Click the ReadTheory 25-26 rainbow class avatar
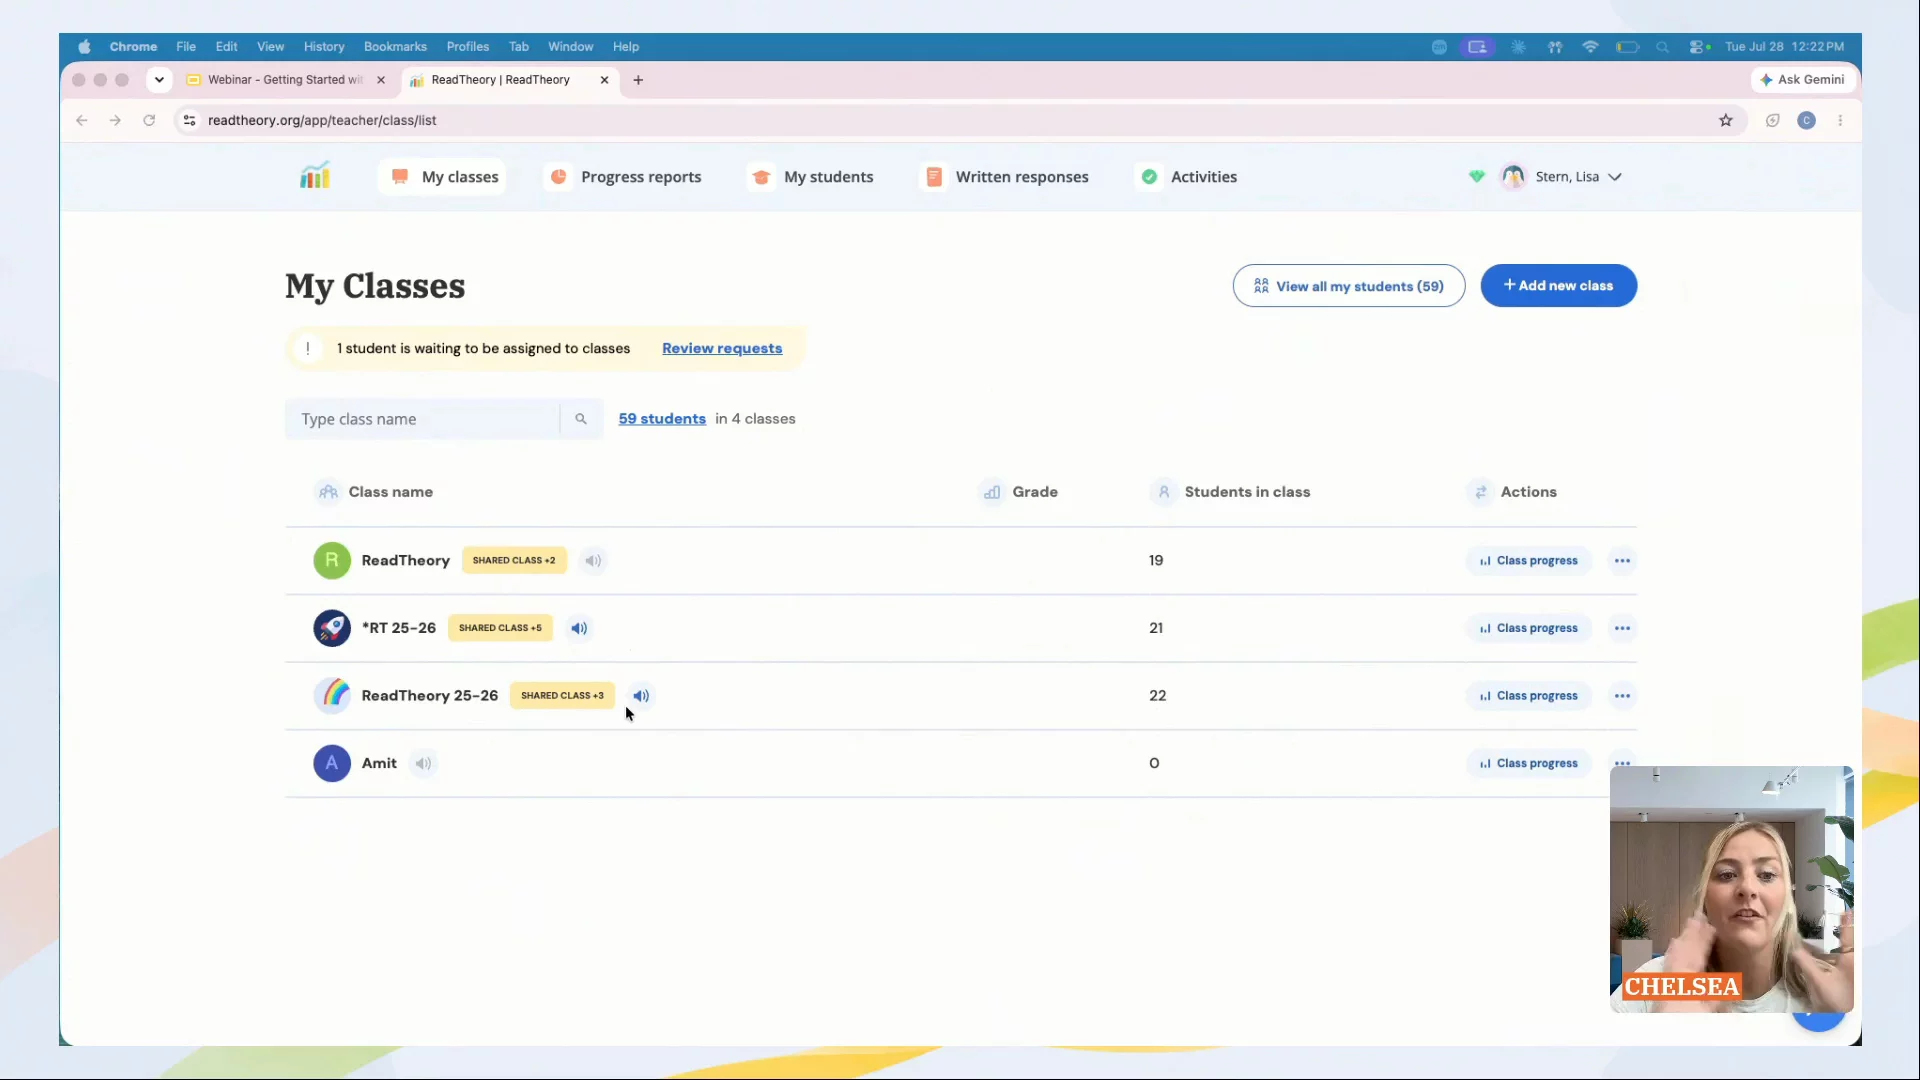The width and height of the screenshot is (1920, 1080). click(x=332, y=695)
